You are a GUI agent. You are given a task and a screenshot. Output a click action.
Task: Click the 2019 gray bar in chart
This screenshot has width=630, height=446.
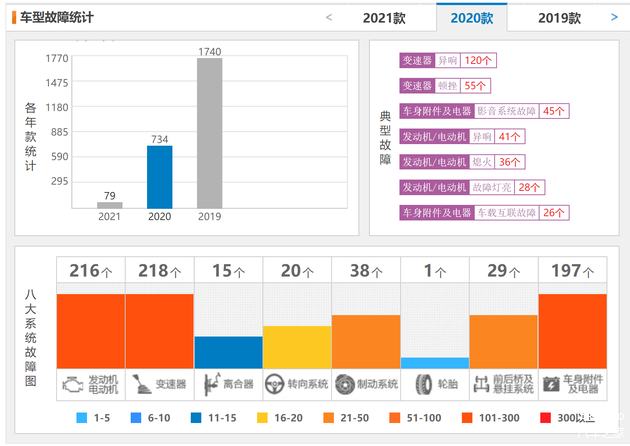(209, 132)
